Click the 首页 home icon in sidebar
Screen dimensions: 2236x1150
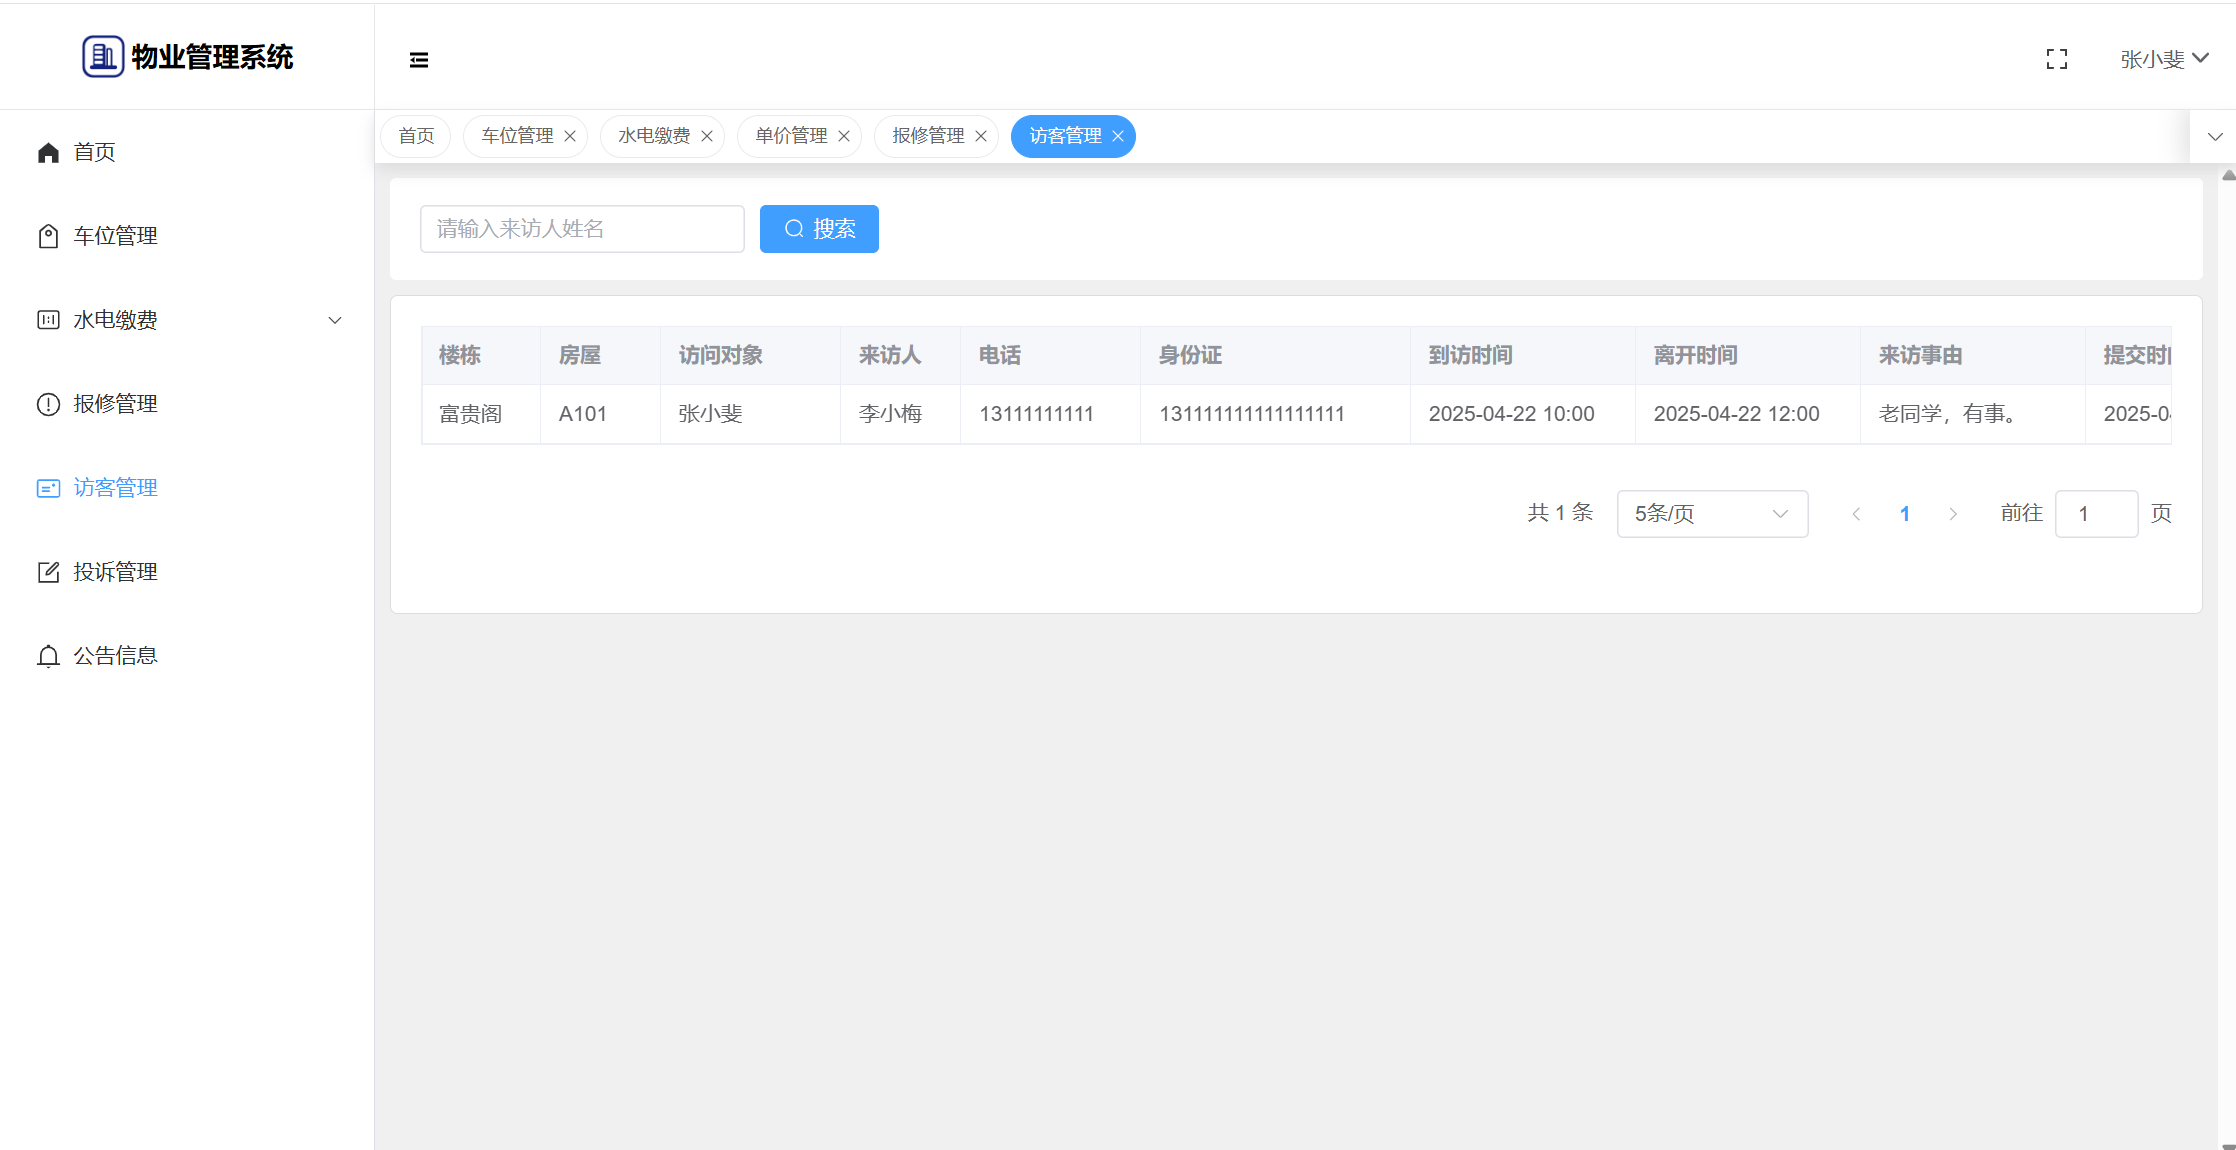coord(48,152)
